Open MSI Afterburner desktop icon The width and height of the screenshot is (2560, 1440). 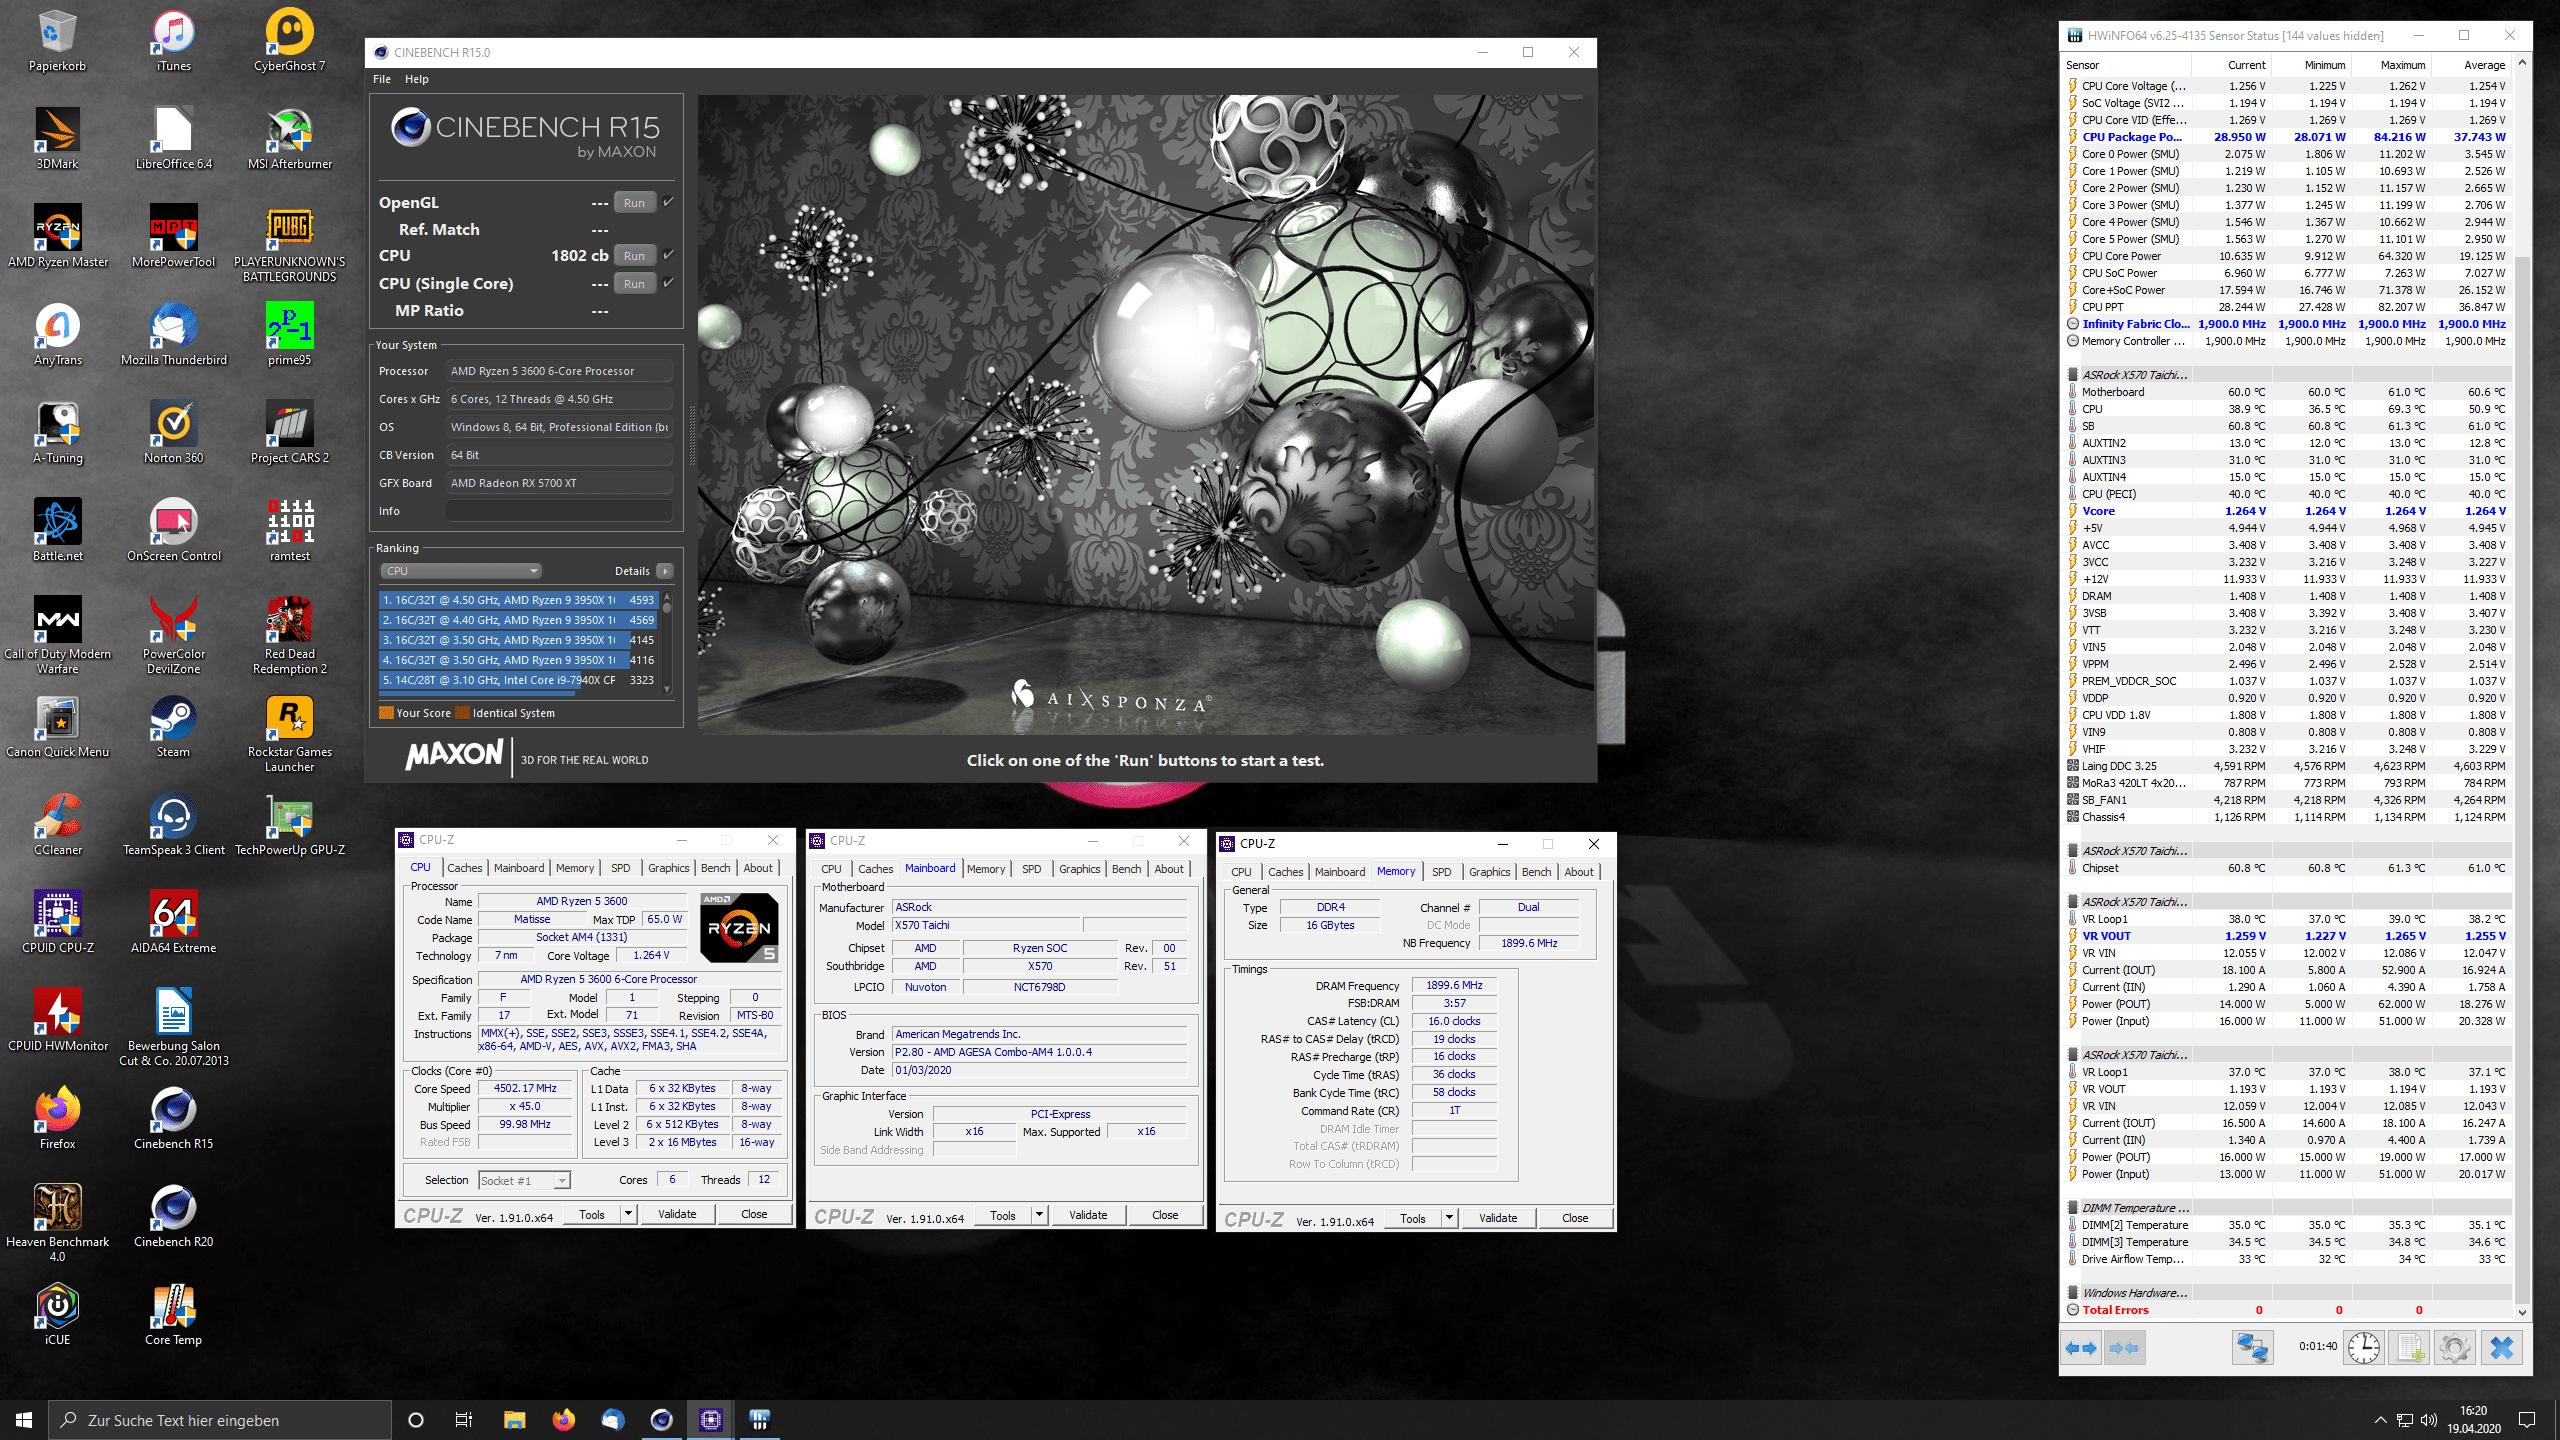coord(289,139)
